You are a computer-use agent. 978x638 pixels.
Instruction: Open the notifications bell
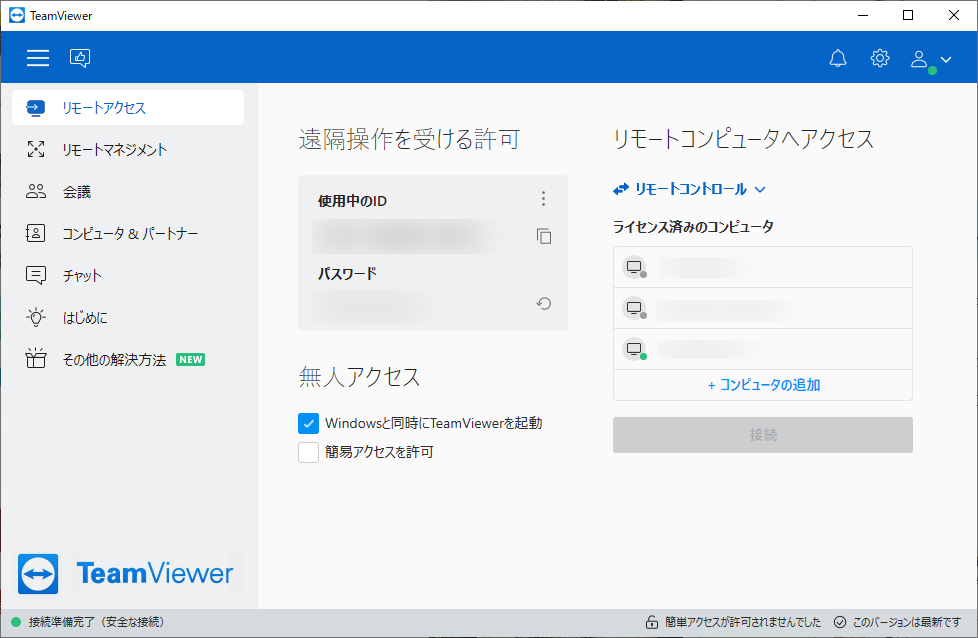tap(838, 58)
